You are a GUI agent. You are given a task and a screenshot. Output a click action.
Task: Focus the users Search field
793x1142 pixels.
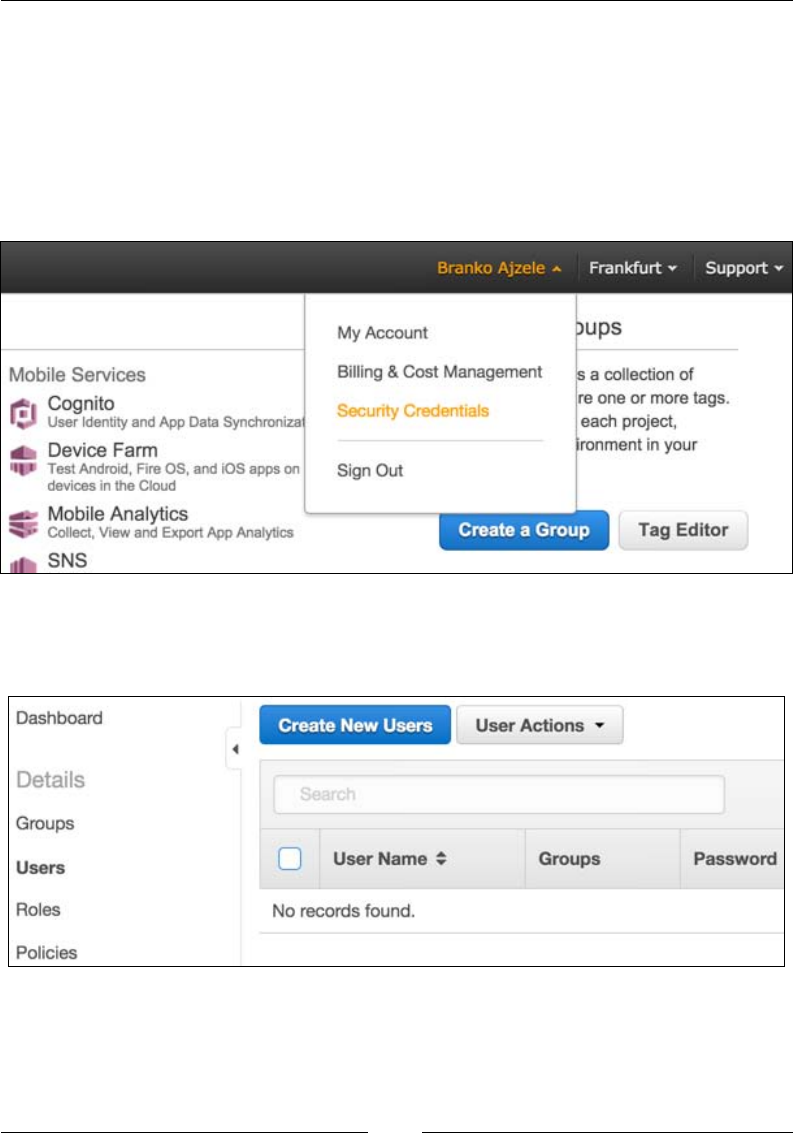point(498,794)
